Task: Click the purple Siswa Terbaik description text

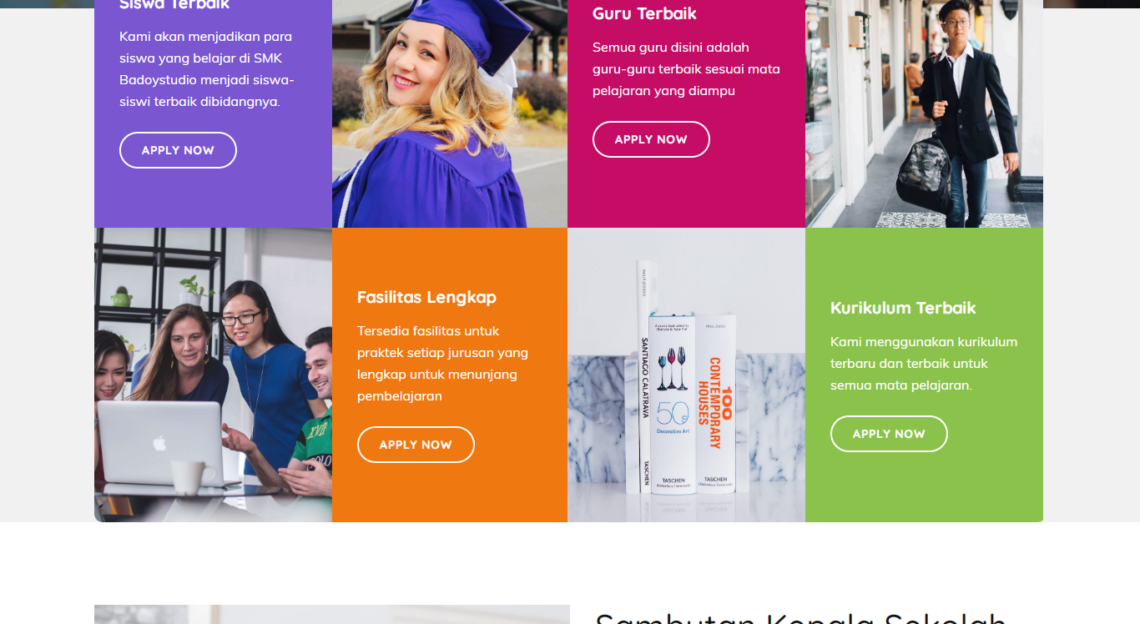Action: coord(206,69)
